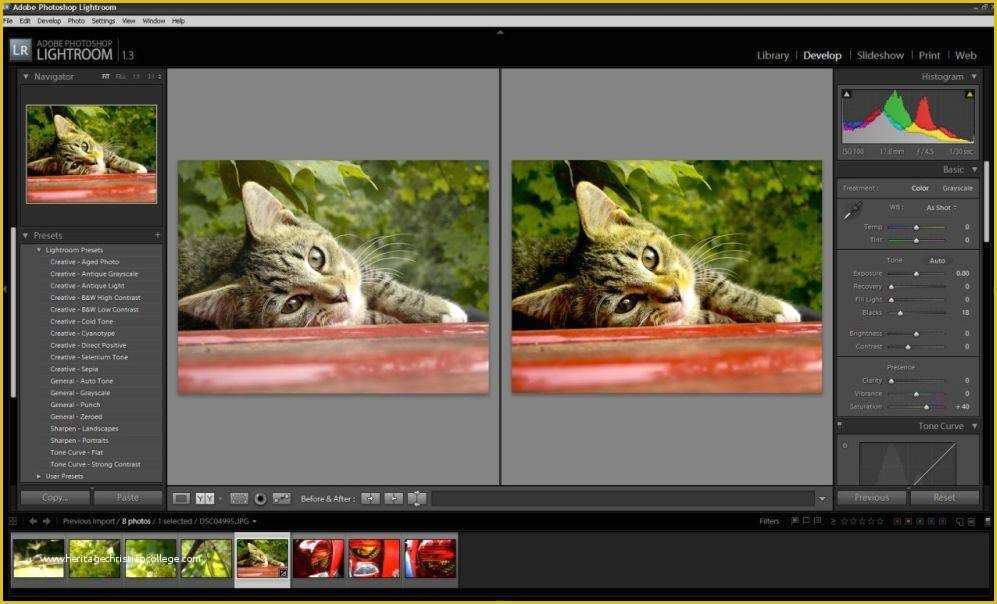Viewport: 997px width, 604px height.
Task: Switch to the Library module
Action: (772, 56)
